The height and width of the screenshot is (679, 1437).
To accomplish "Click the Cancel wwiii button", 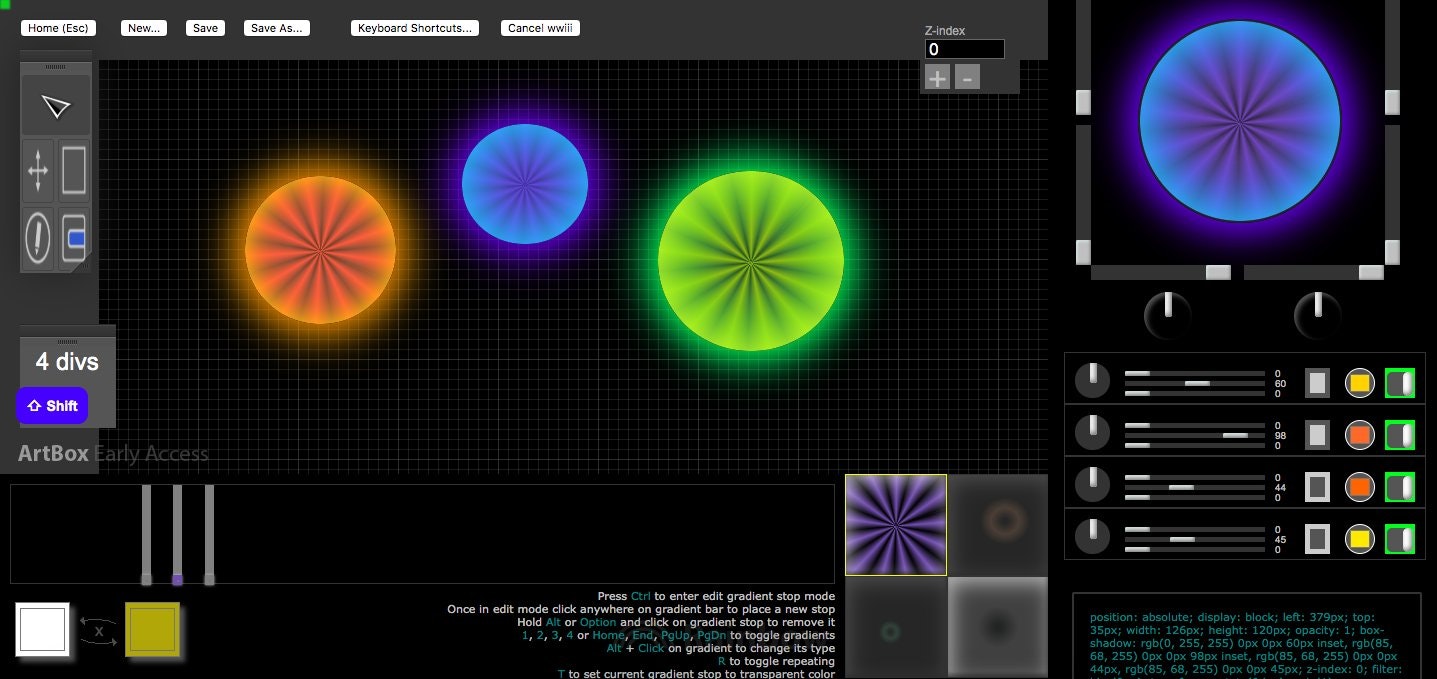I will [x=540, y=28].
